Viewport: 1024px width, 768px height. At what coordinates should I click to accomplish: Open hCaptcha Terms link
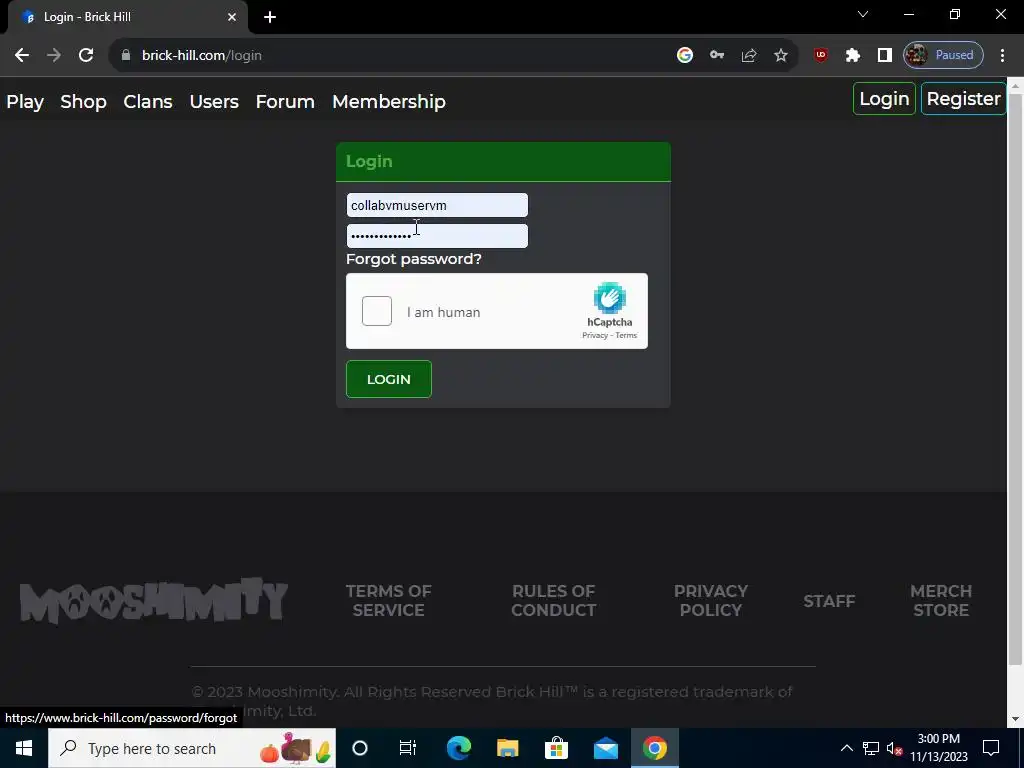(626, 335)
